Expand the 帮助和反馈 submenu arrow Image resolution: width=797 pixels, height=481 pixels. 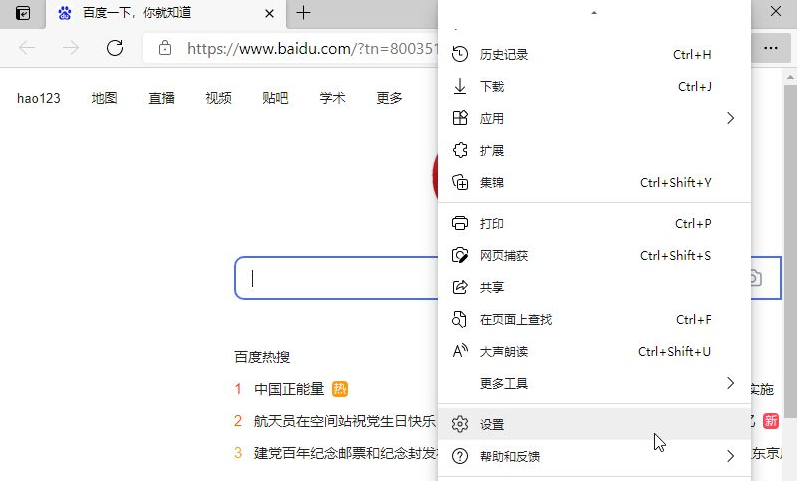pyautogui.click(x=730, y=456)
